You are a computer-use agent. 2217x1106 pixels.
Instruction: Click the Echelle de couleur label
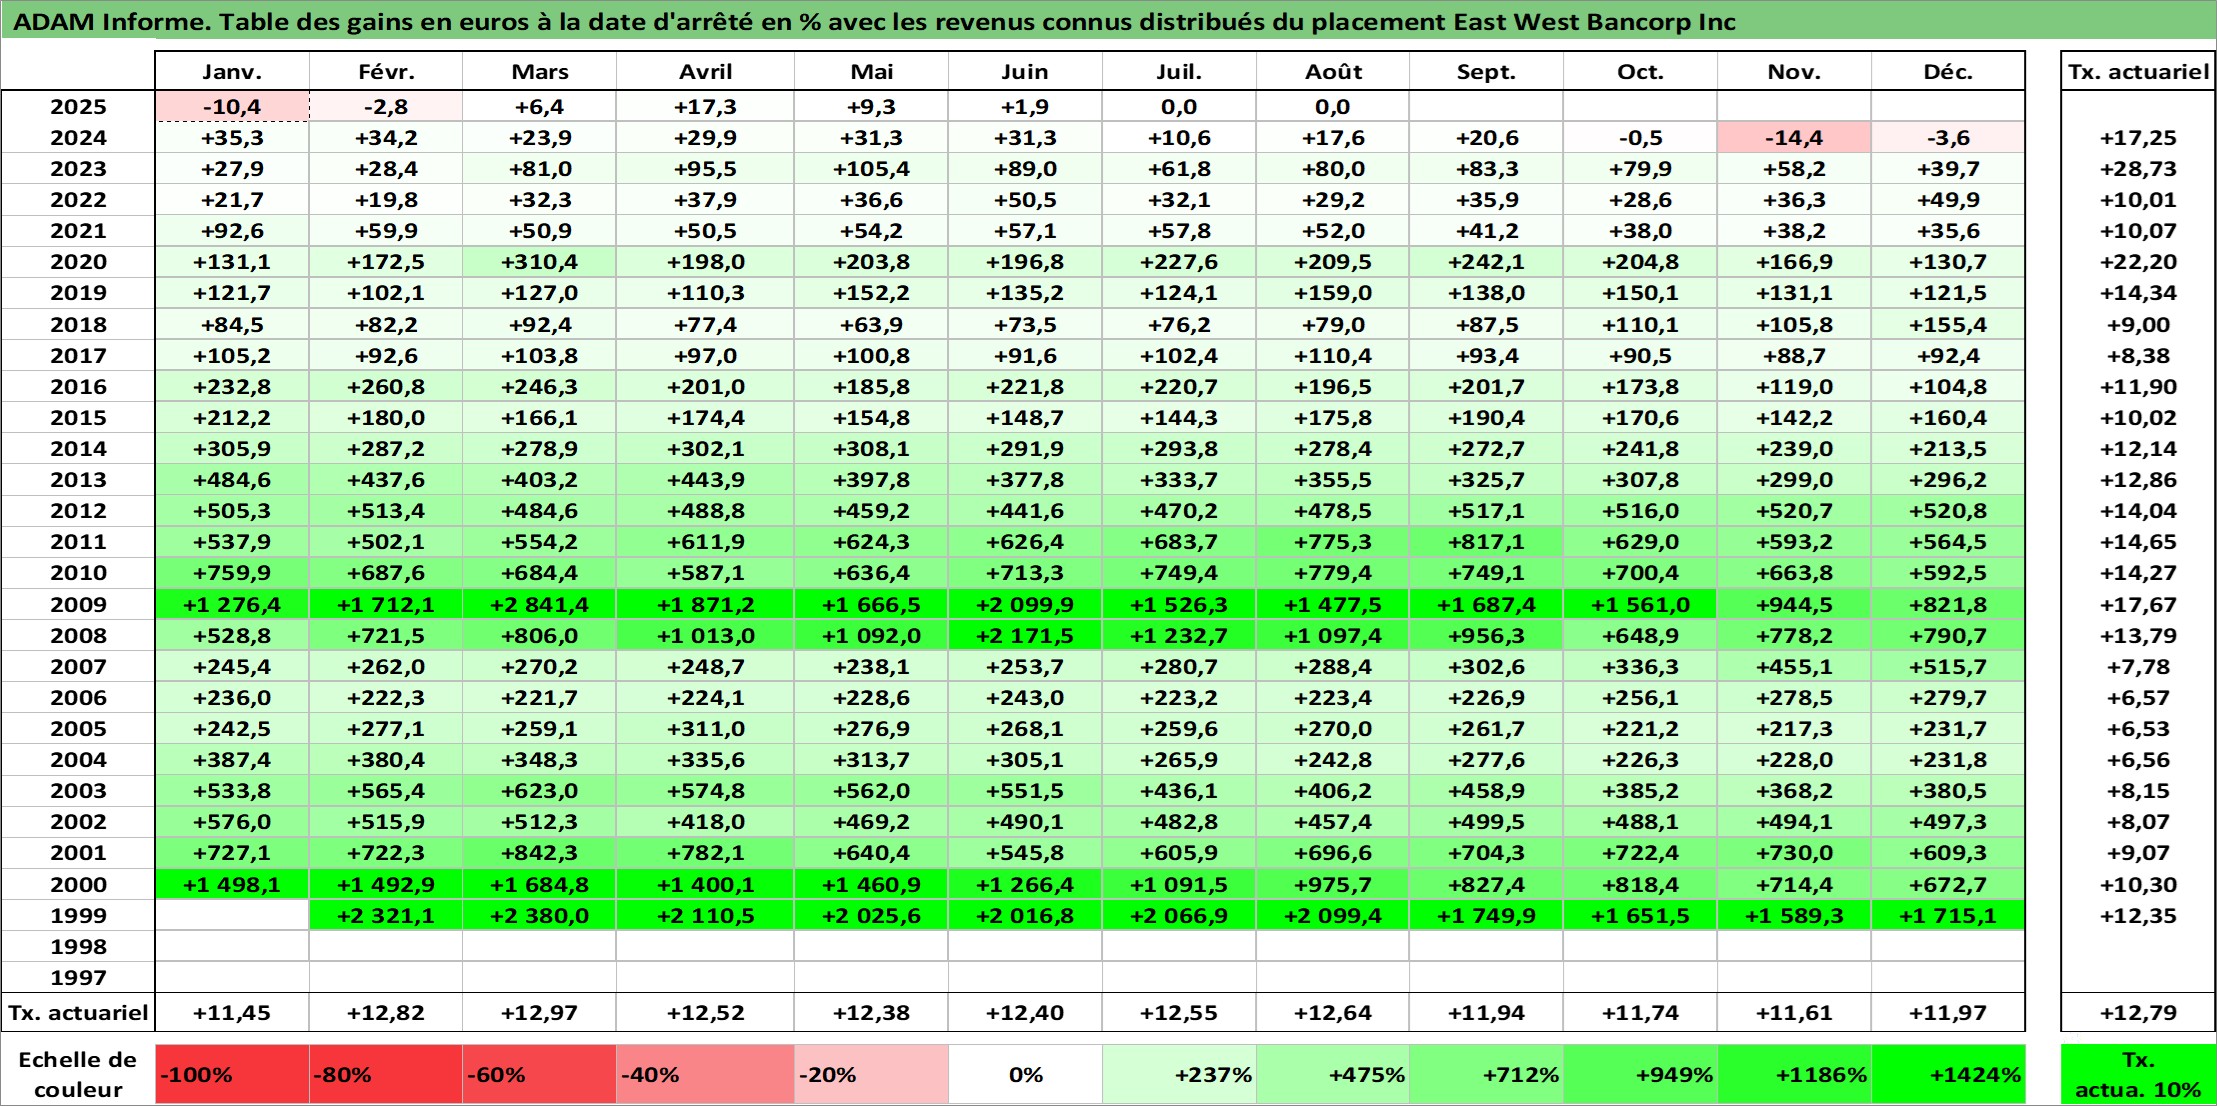[78, 1075]
